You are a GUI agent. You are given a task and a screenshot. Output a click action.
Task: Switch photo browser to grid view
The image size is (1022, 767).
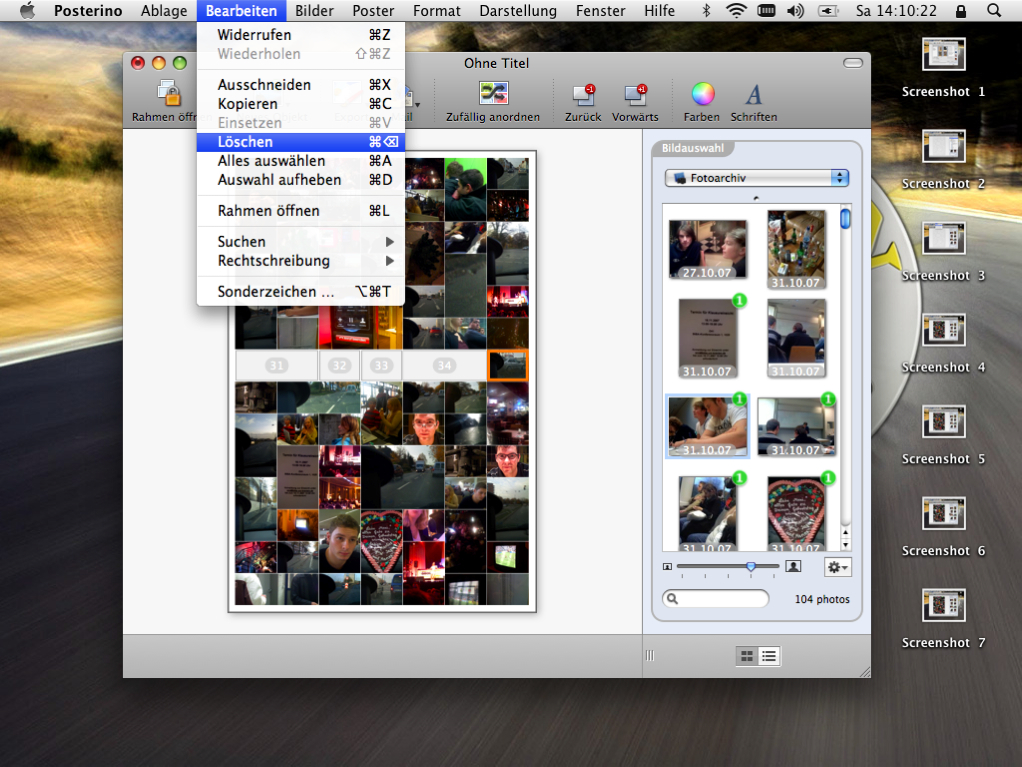pos(747,656)
